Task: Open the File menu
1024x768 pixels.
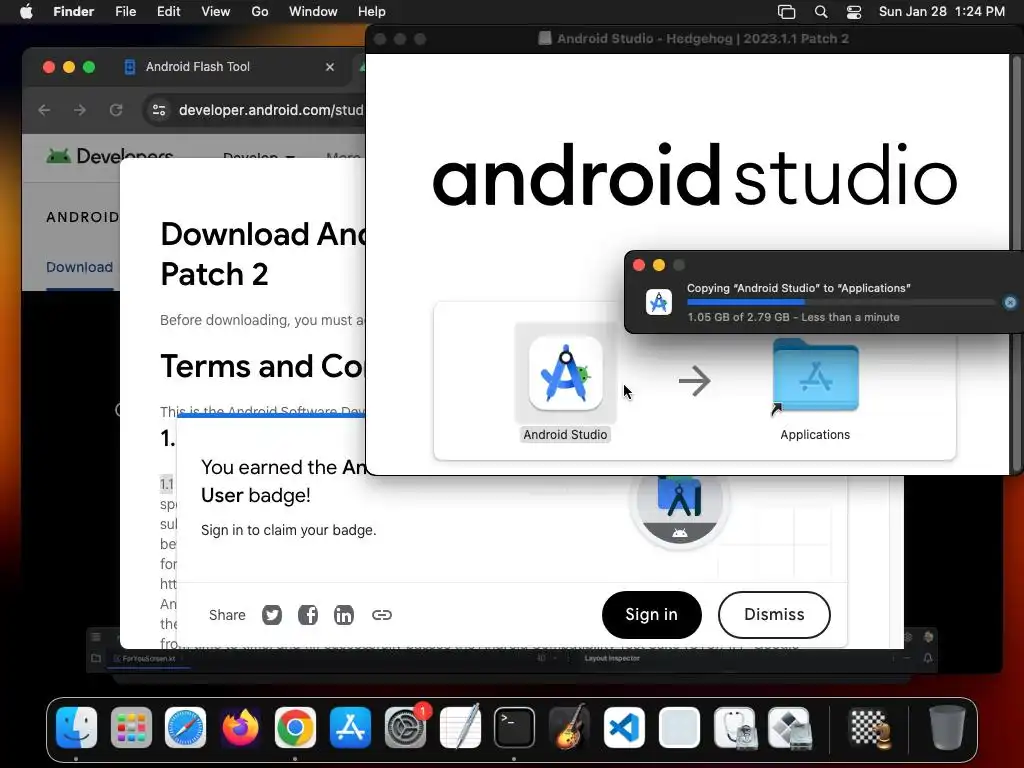Action: (125, 12)
